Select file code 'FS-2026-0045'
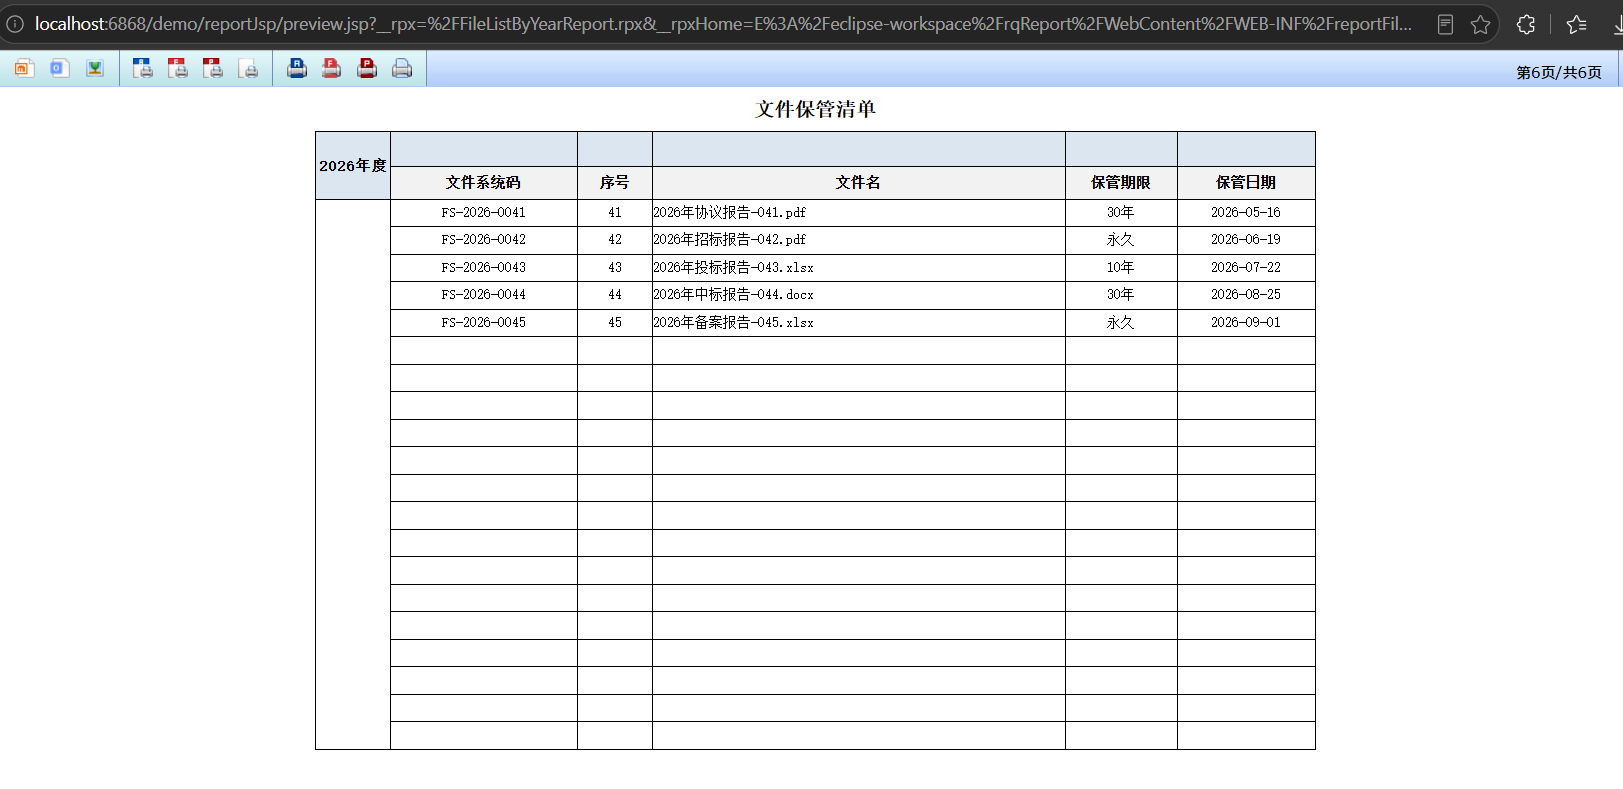The width and height of the screenshot is (1623, 789). pyautogui.click(x=484, y=323)
